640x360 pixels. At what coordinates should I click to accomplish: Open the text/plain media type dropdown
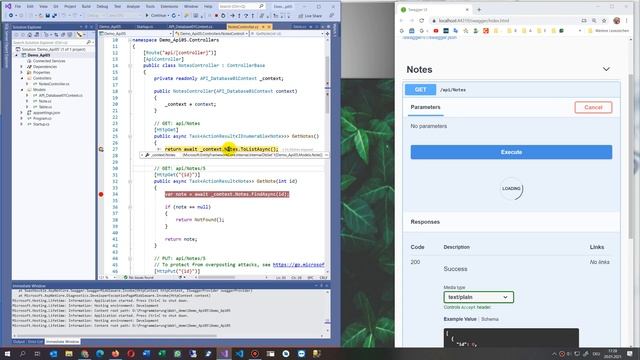point(478,297)
